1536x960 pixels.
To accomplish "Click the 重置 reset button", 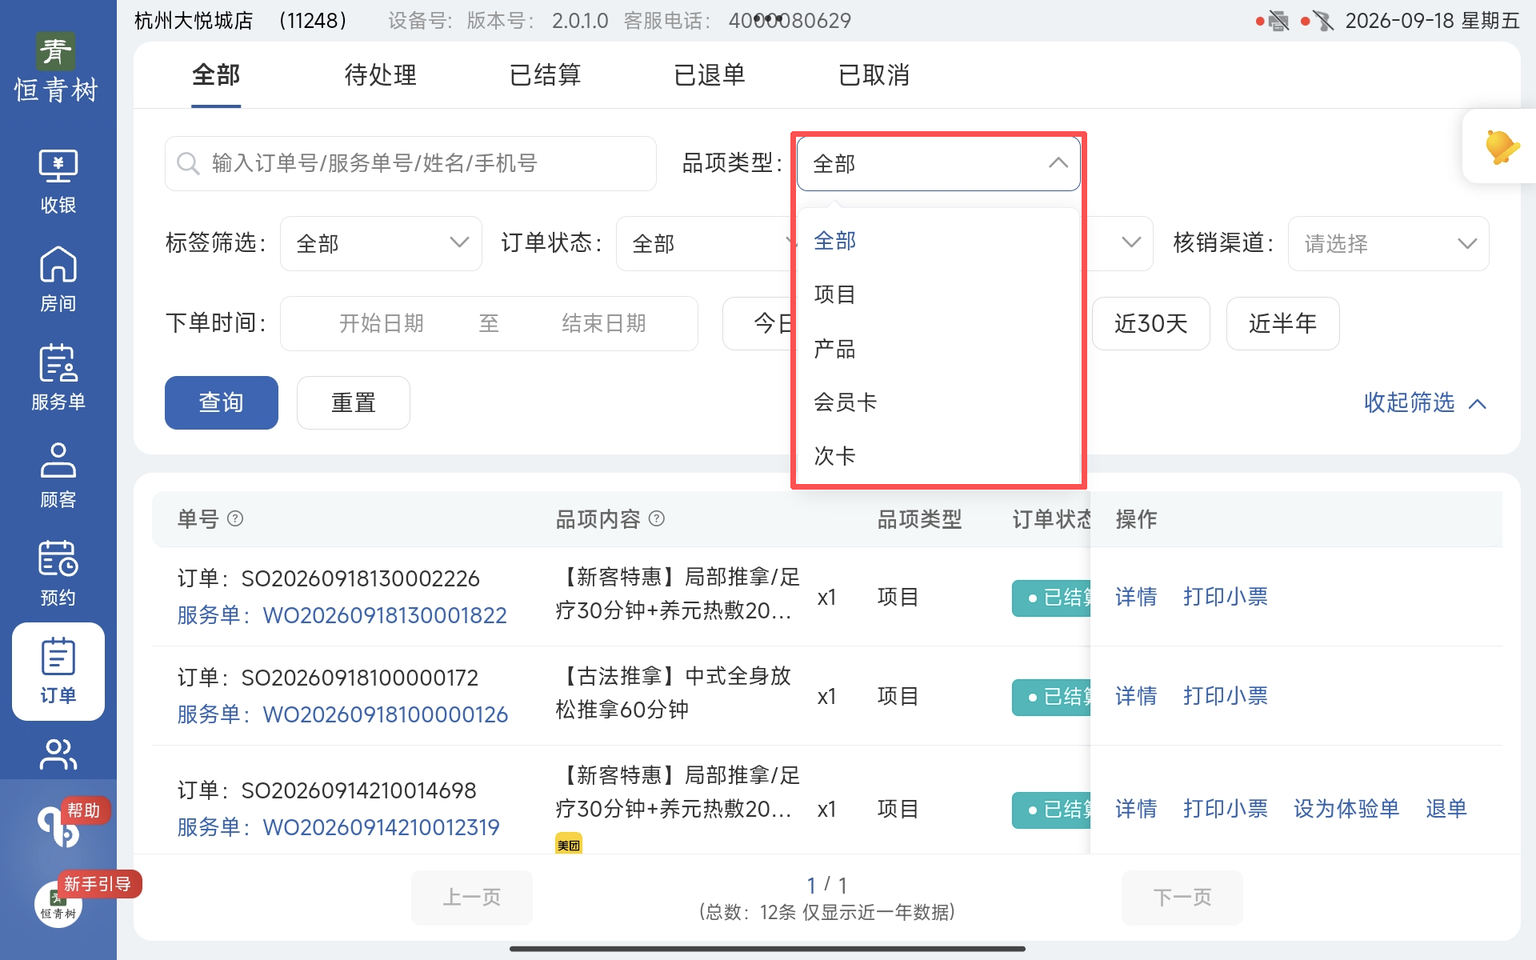I will (x=353, y=403).
